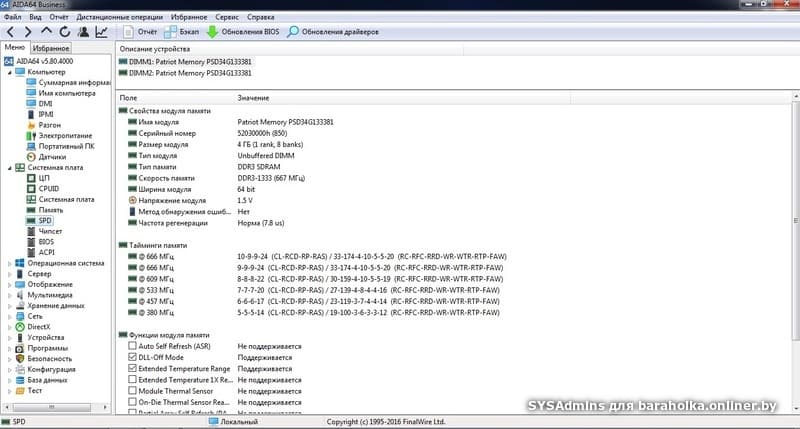The width and height of the screenshot is (800, 429).
Task: Open the graph chart toolbar icon
Action: coord(102,32)
